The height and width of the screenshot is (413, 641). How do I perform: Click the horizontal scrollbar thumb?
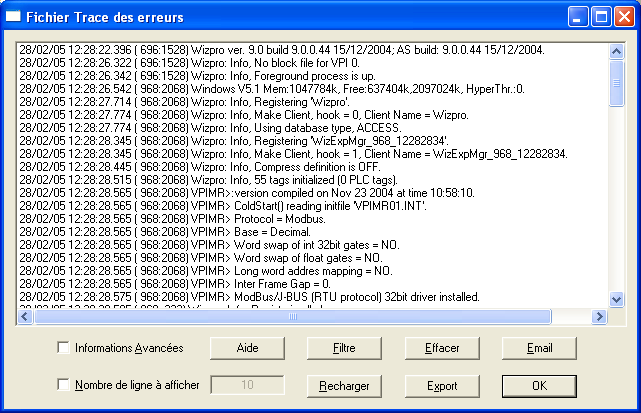[293, 316]
